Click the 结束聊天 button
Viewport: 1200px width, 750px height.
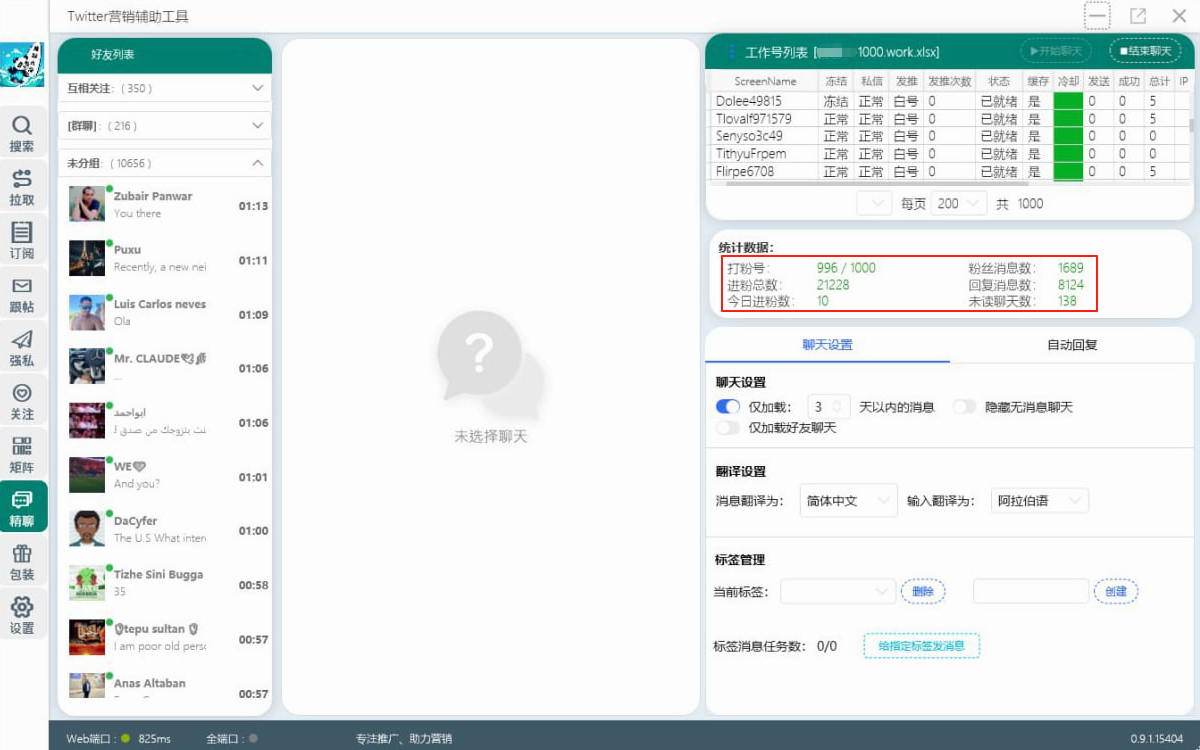[x=1145, y=51]
